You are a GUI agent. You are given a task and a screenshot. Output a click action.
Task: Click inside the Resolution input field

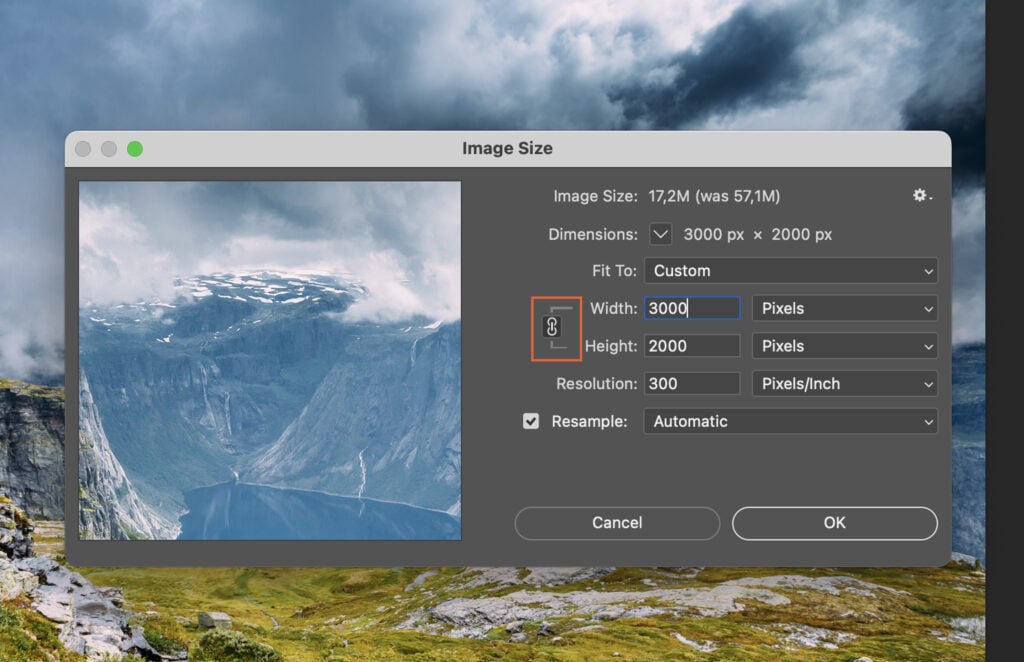[x=691, y=383]
